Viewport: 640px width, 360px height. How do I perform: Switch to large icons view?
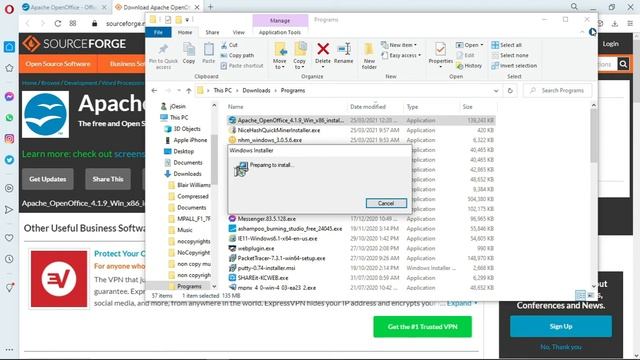[591, 295]
